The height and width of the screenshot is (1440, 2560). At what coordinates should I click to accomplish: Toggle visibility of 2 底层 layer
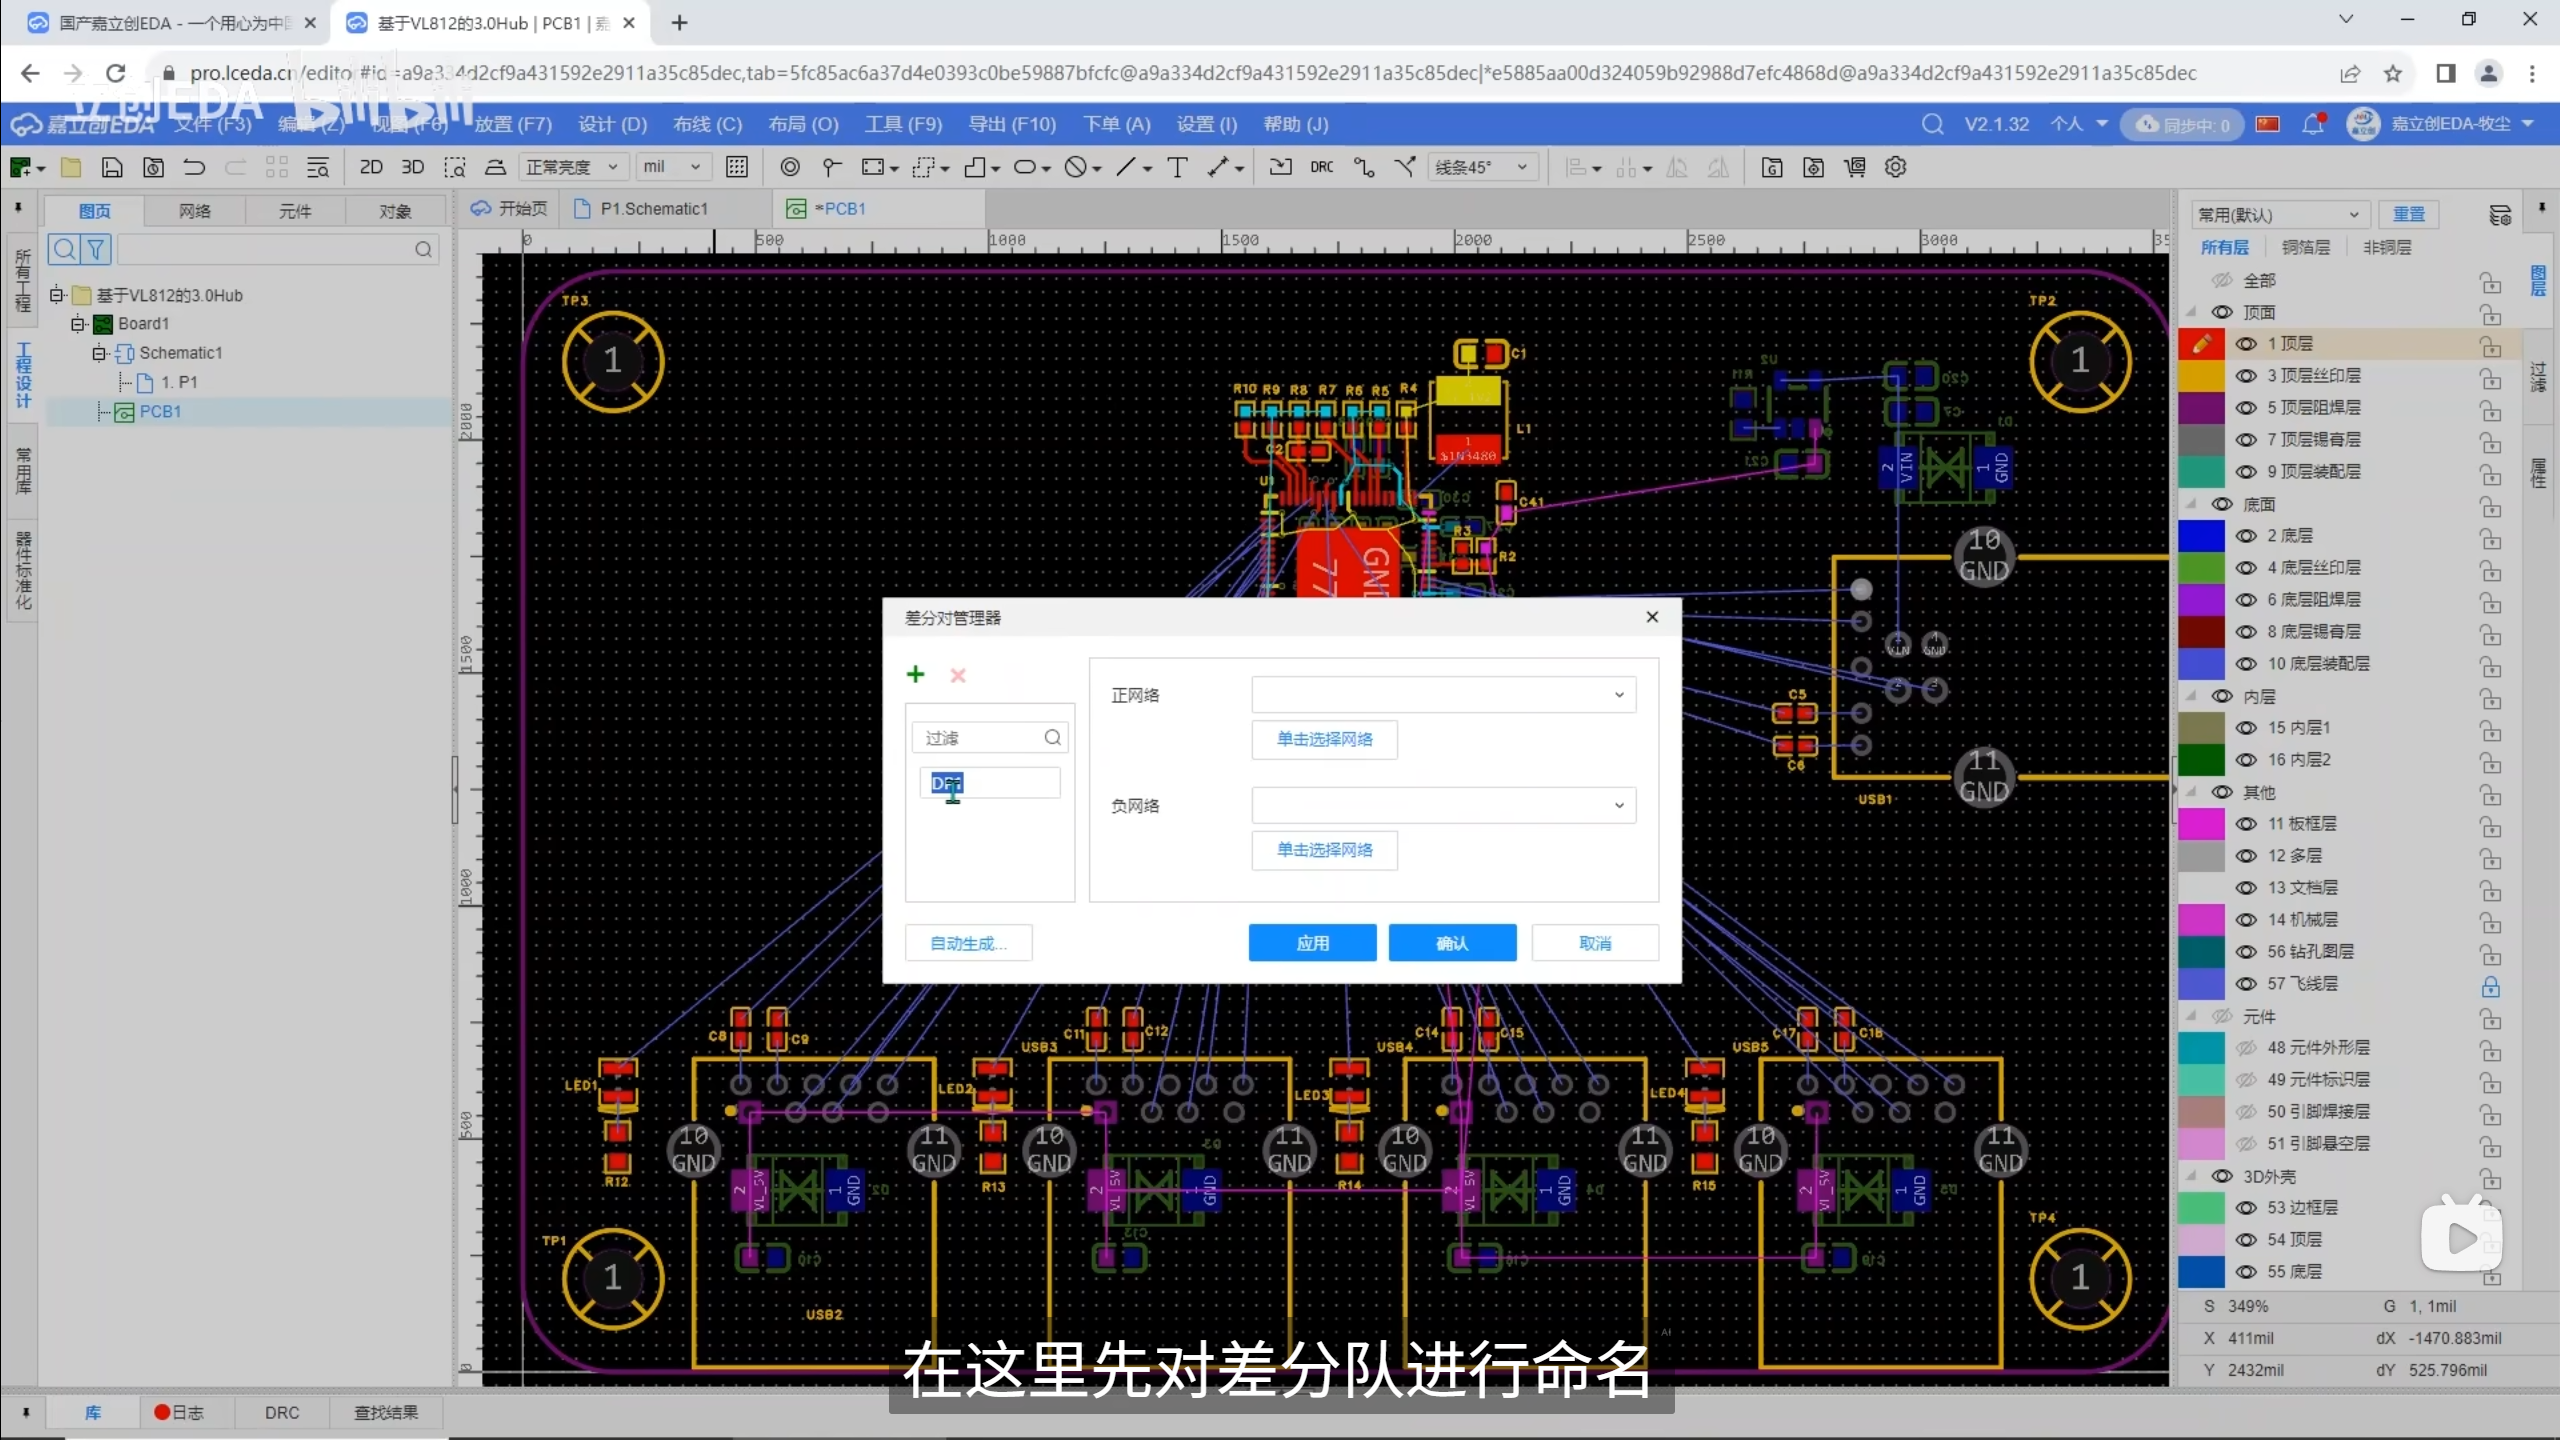pos(2246,536)
